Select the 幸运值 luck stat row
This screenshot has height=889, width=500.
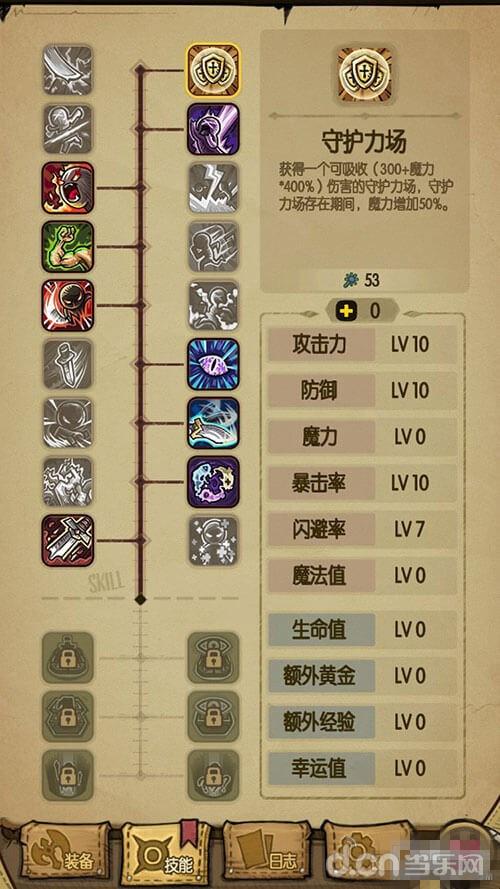(x=363, y=769)
